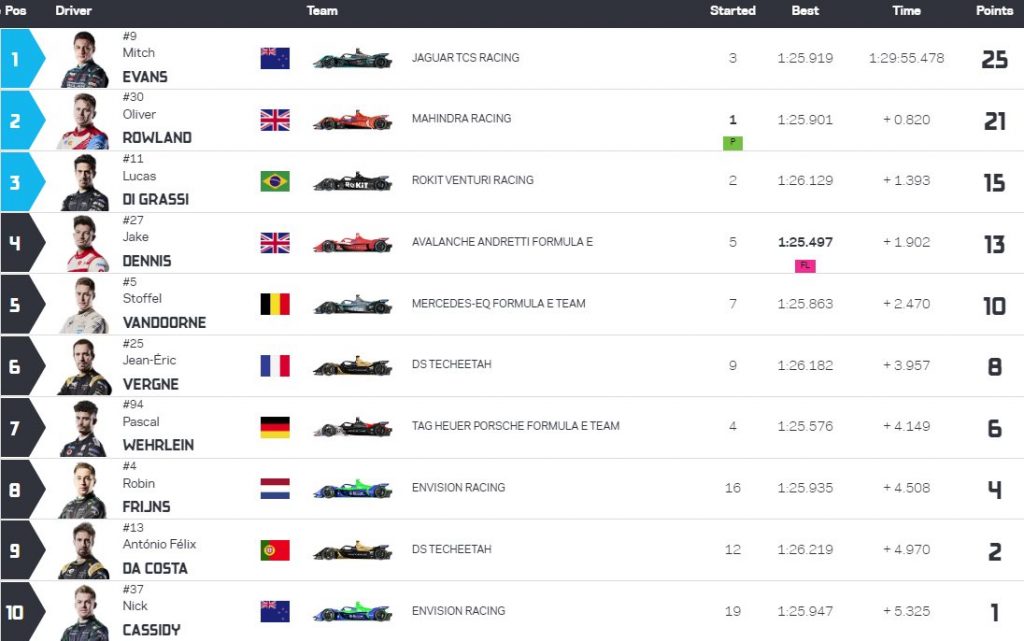Select Pascal Wehrlein's driver photo

coord(84,428)
